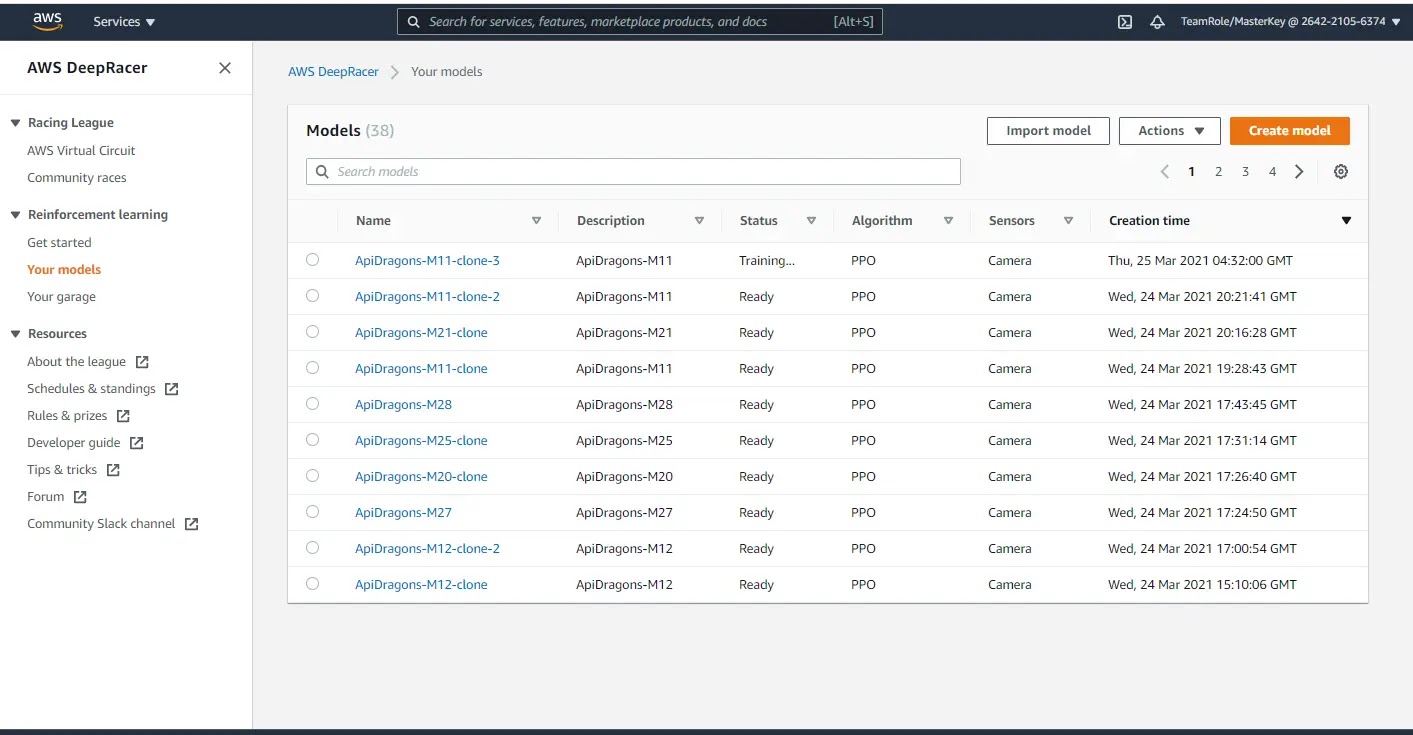Sort by Description column arrow

[x=699, y=221]
